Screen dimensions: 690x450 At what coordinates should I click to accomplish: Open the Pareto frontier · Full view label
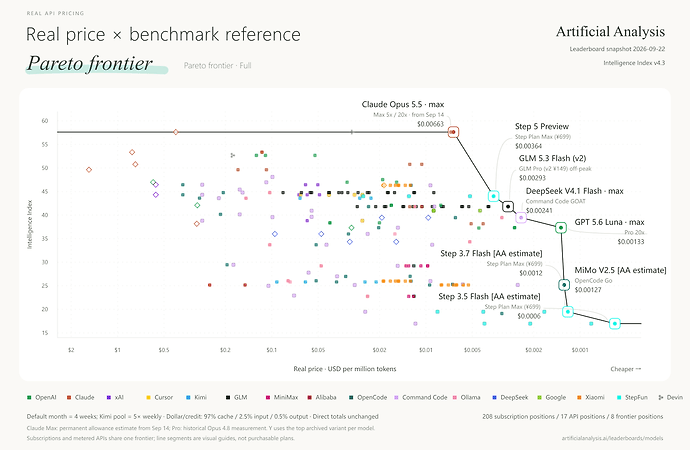tap(217, 66)
